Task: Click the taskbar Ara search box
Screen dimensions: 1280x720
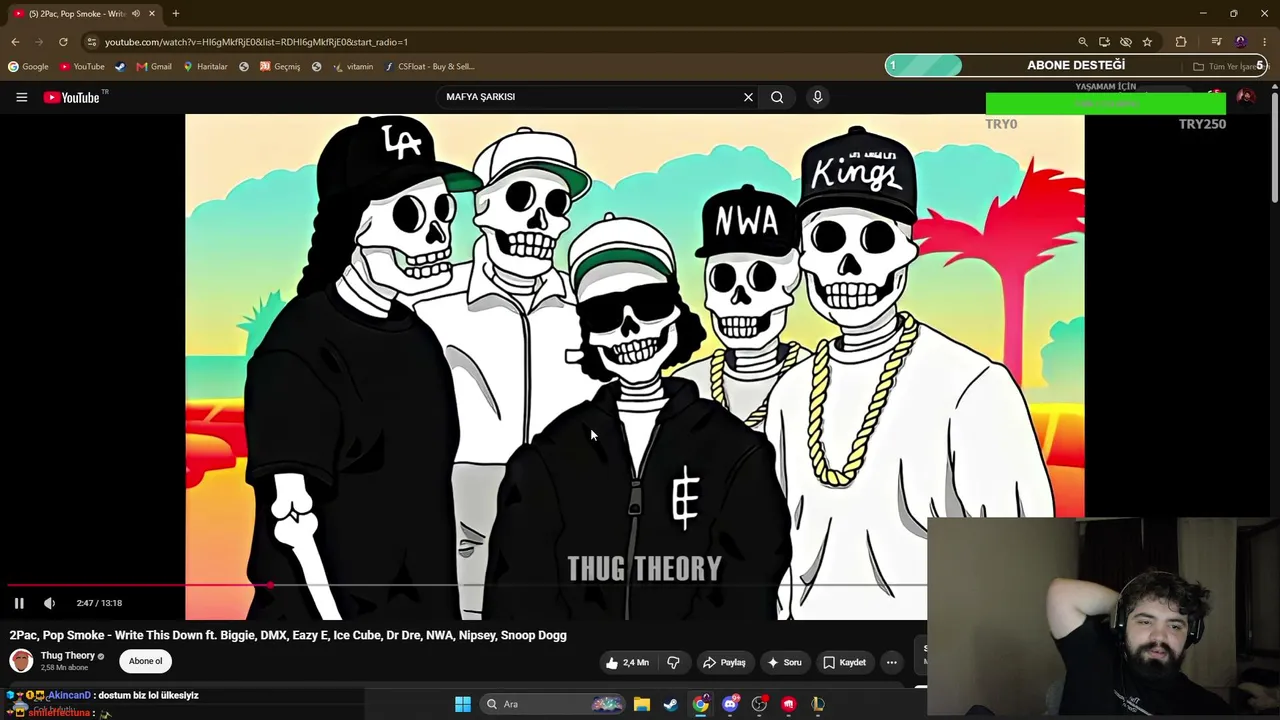Action: point(553,704)
